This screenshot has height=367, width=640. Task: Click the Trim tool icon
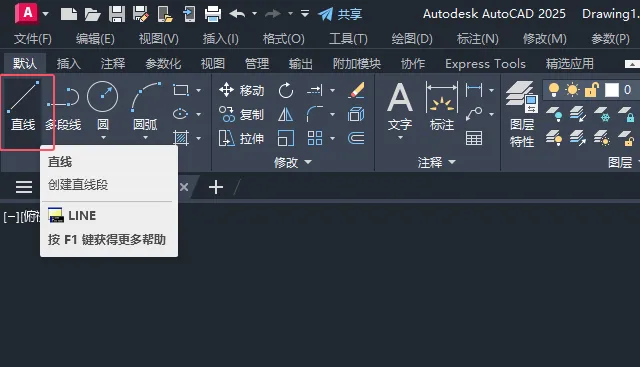point(315,90)
